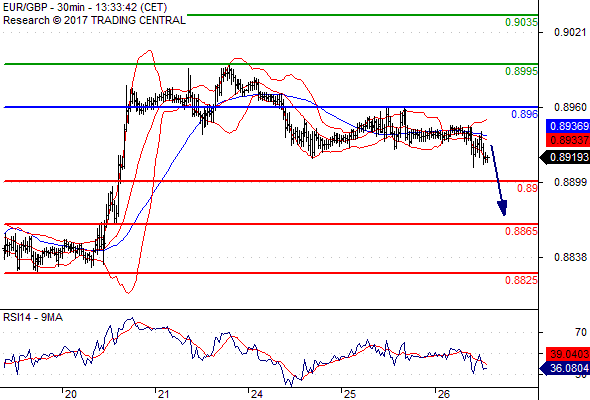
Task: Click the red 0.89 support label
Action: coord(527,188)
